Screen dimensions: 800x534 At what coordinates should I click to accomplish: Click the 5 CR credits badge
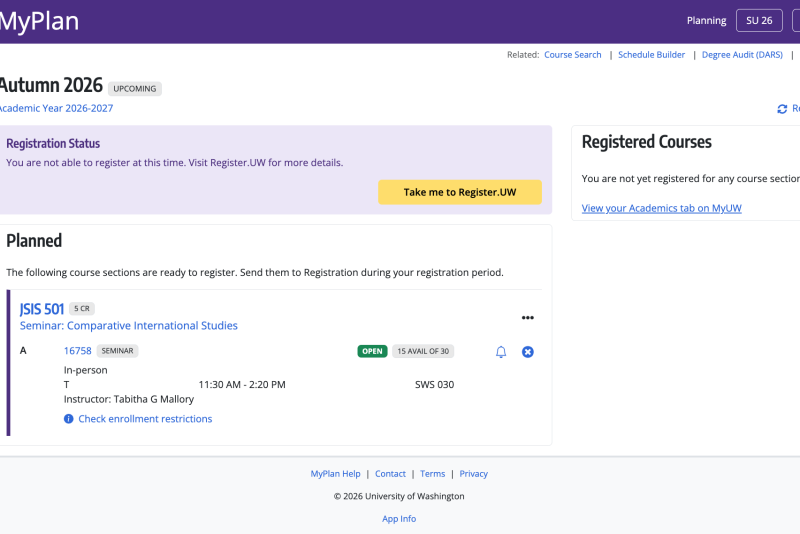(82, 309)
